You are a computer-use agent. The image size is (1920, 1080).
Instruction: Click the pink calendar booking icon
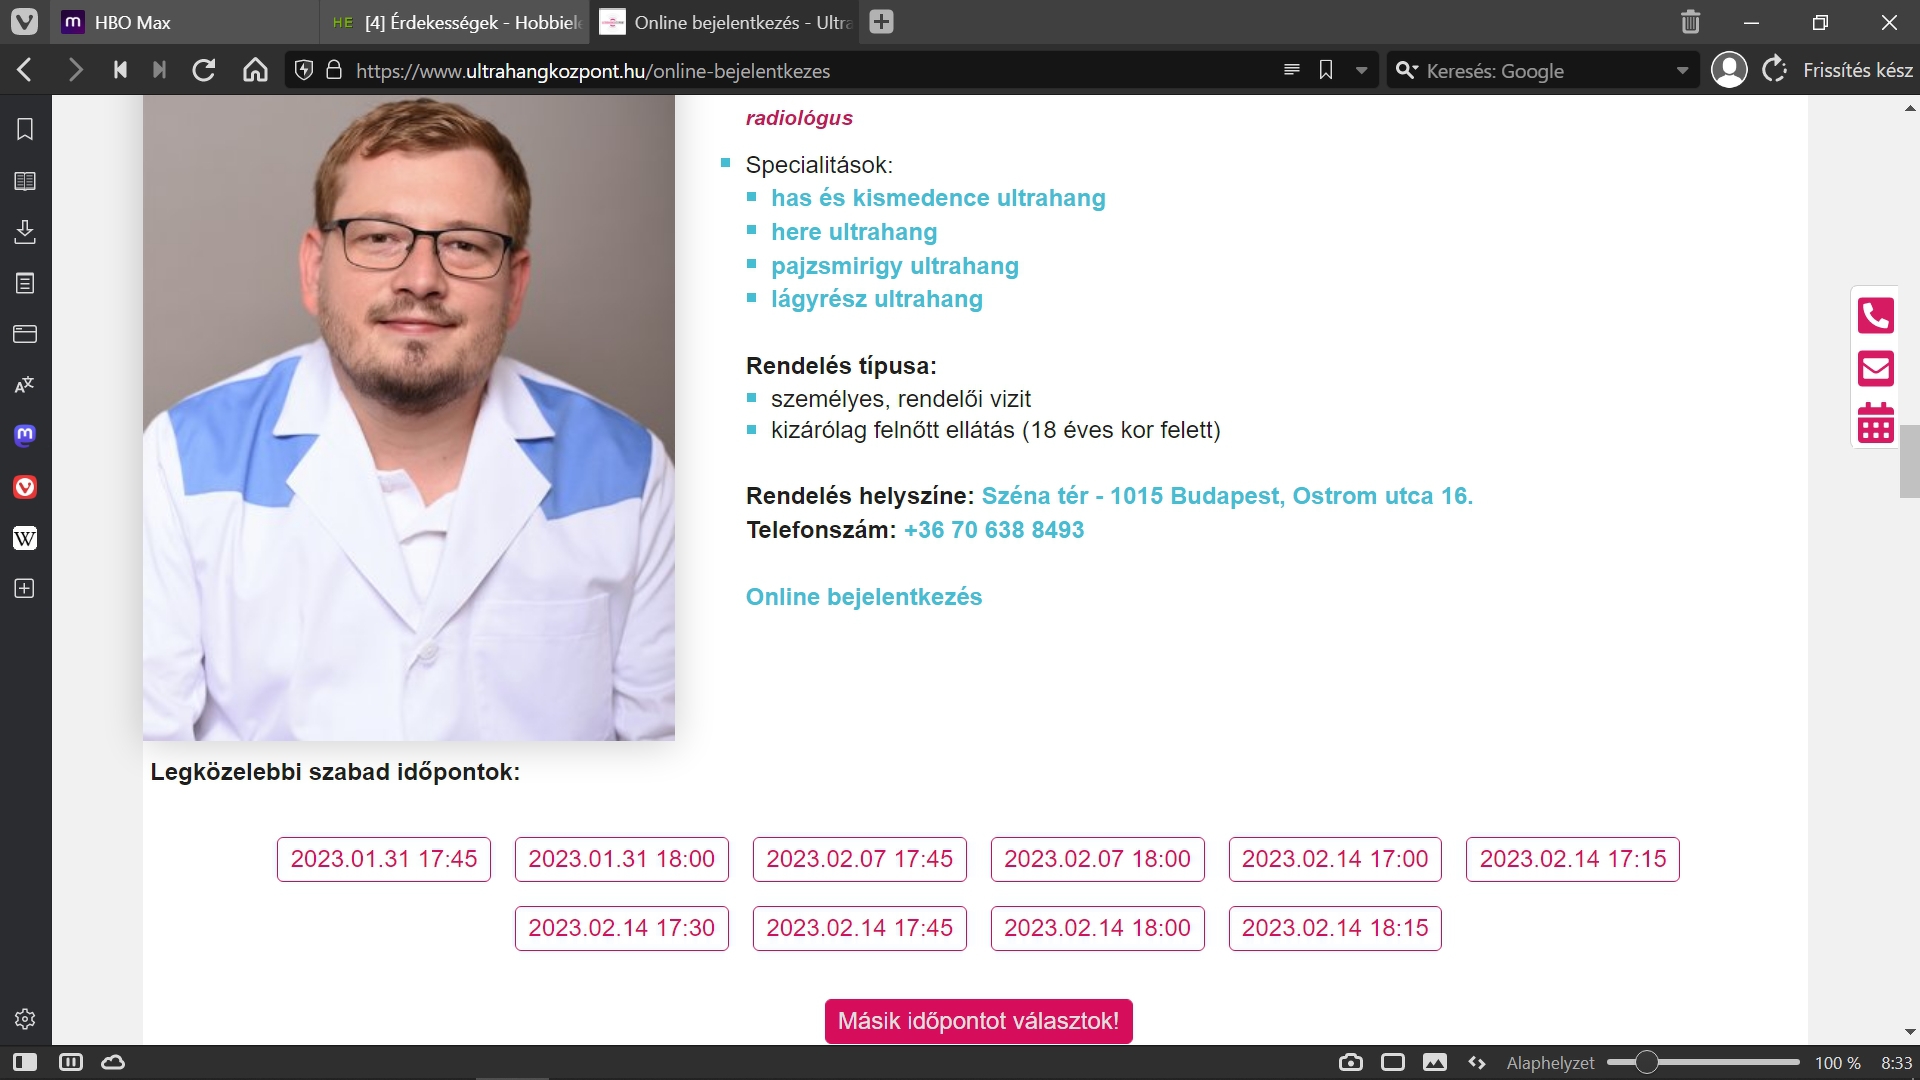coord(1875,423)
